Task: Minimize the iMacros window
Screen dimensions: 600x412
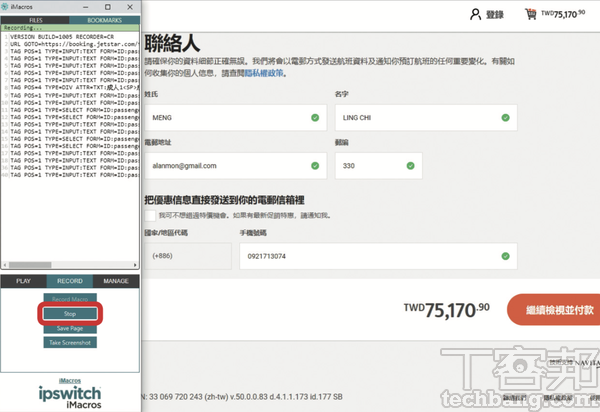Action: [86, 7]
